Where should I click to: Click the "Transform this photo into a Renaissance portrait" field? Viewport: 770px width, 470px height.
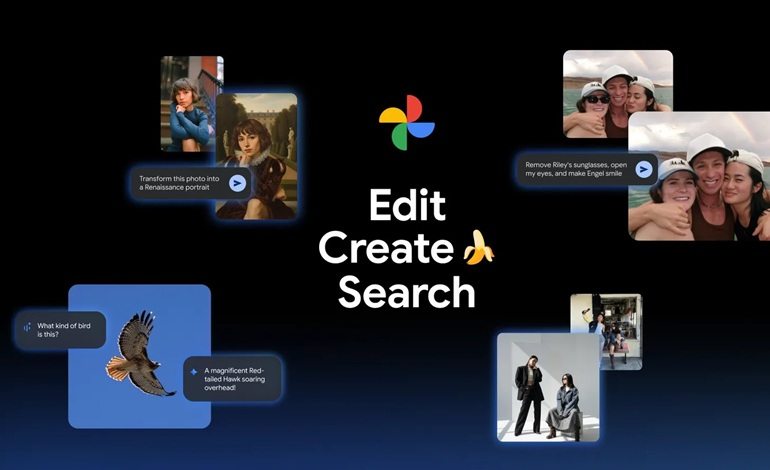(x=180, y=183)
